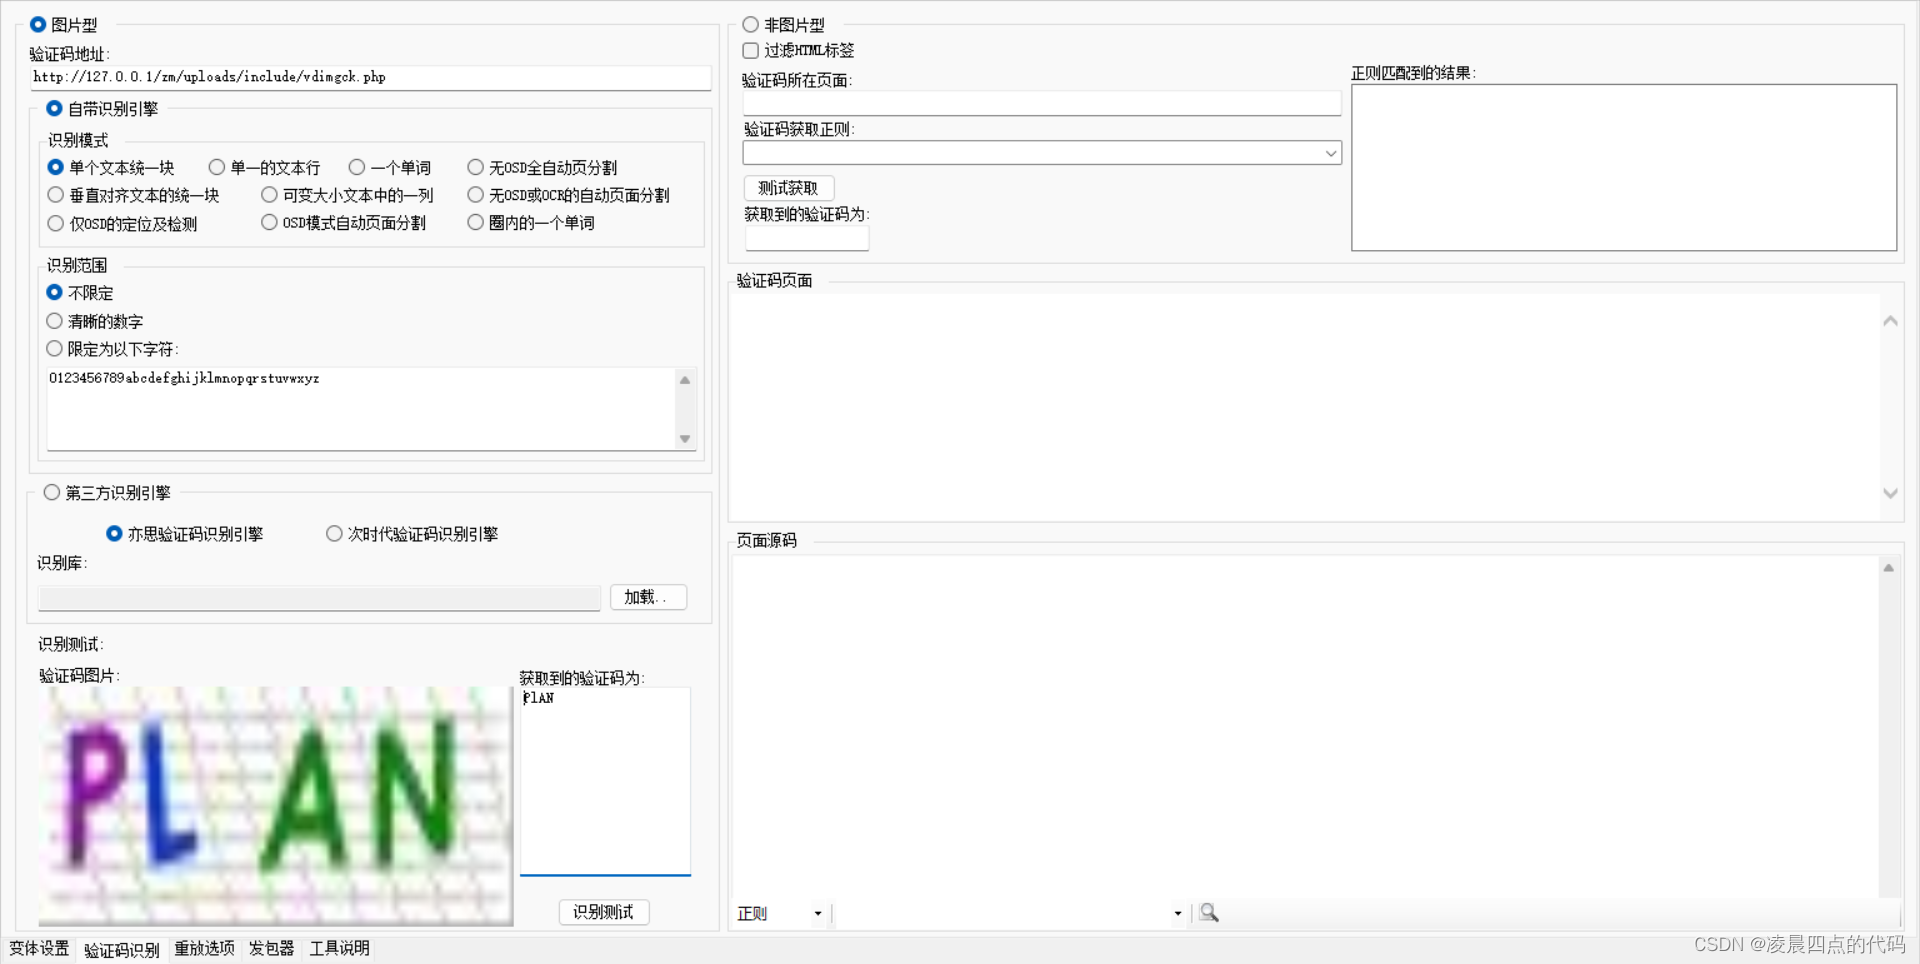Expand the search text history dropdown arrow
1920x964 pixels.
(1178, 913)
